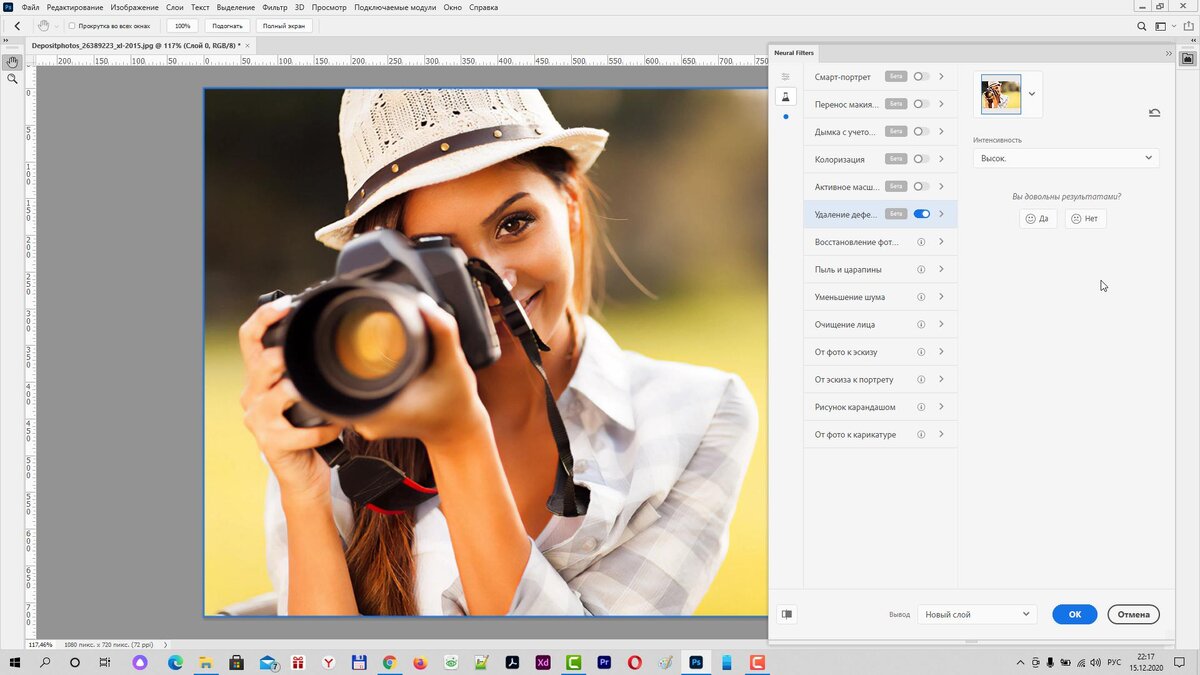Open the Интенсивность dropdown set to Высок.
Screen dimensions: 1200x675
pos(1065,158)
